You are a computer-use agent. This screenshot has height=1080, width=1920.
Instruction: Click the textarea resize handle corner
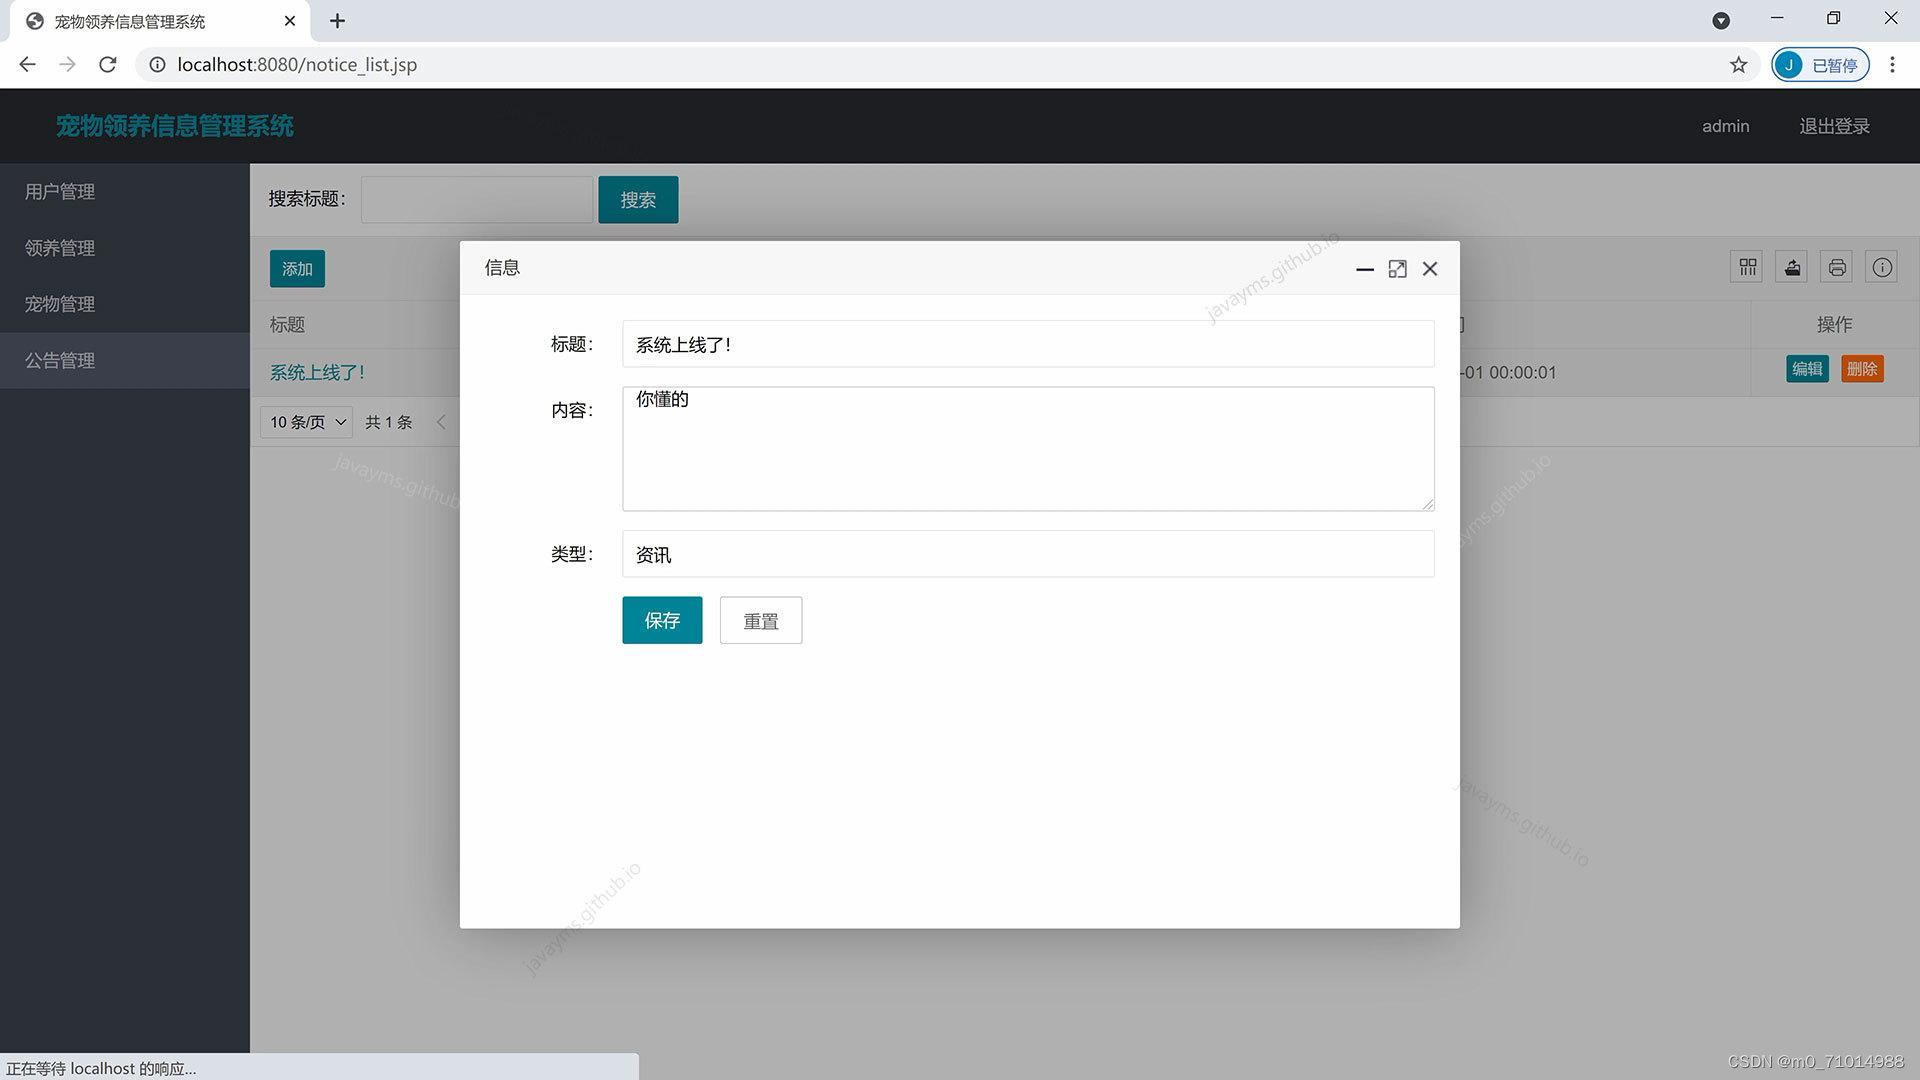pos(1428,505)
